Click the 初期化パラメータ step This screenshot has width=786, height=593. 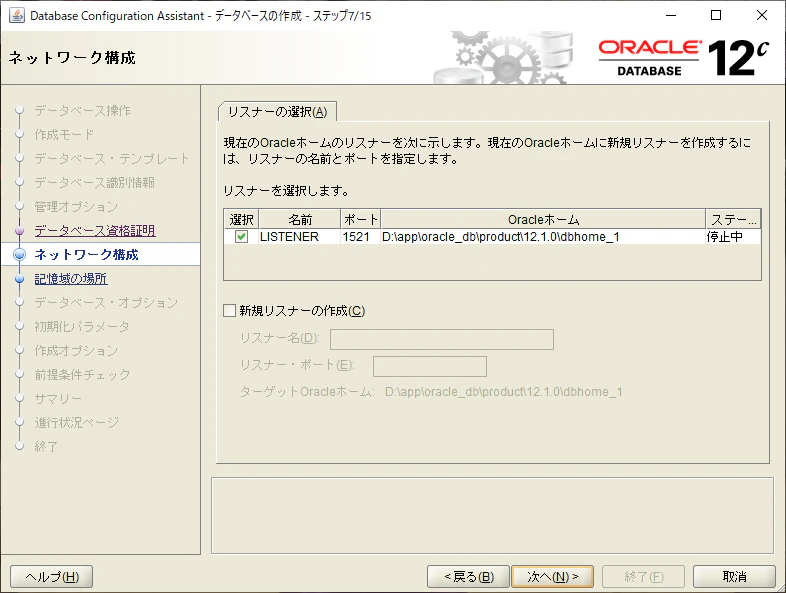(82, 327)
